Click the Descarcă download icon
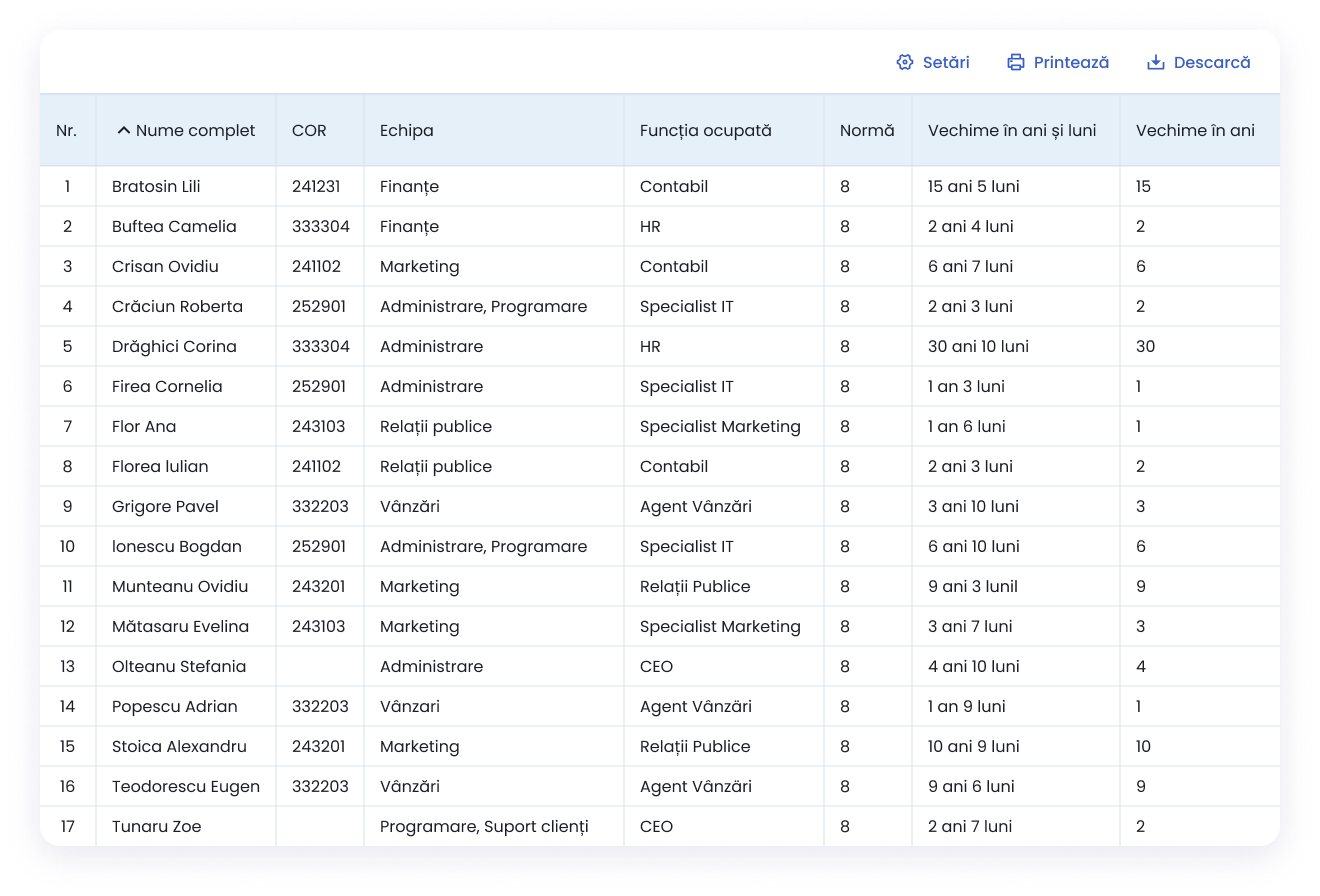 [x=1156, y=62]
